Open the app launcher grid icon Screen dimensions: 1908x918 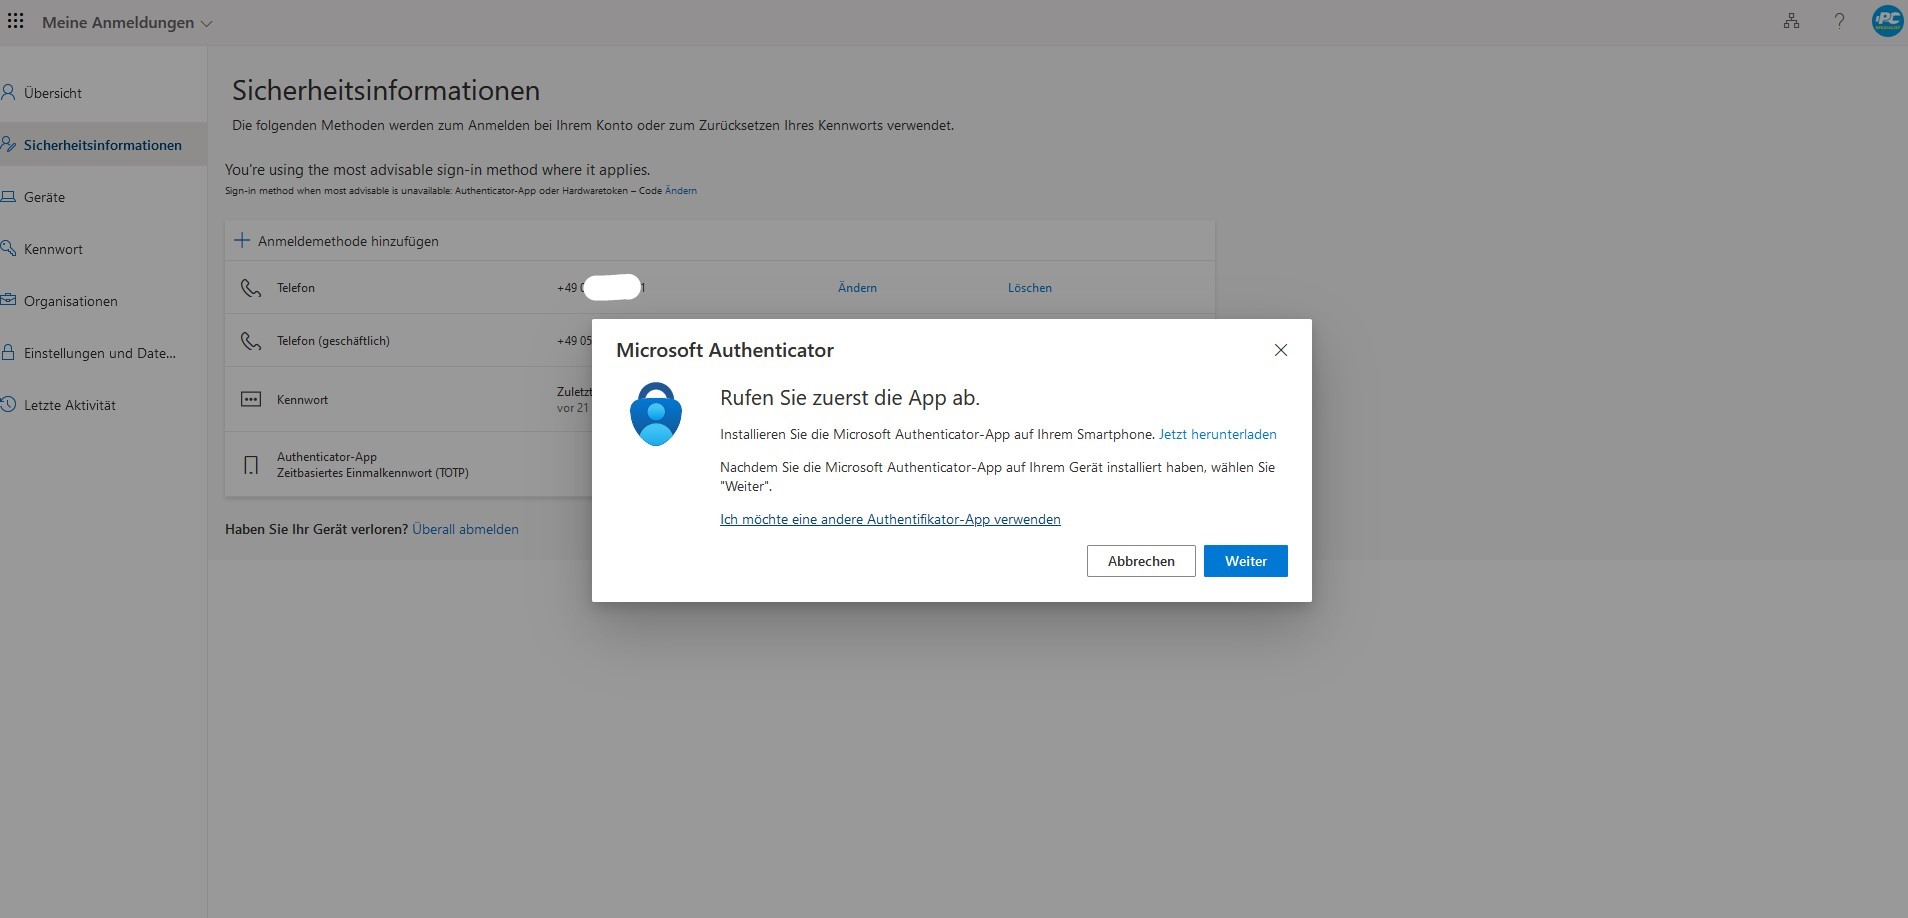point(16,22)
